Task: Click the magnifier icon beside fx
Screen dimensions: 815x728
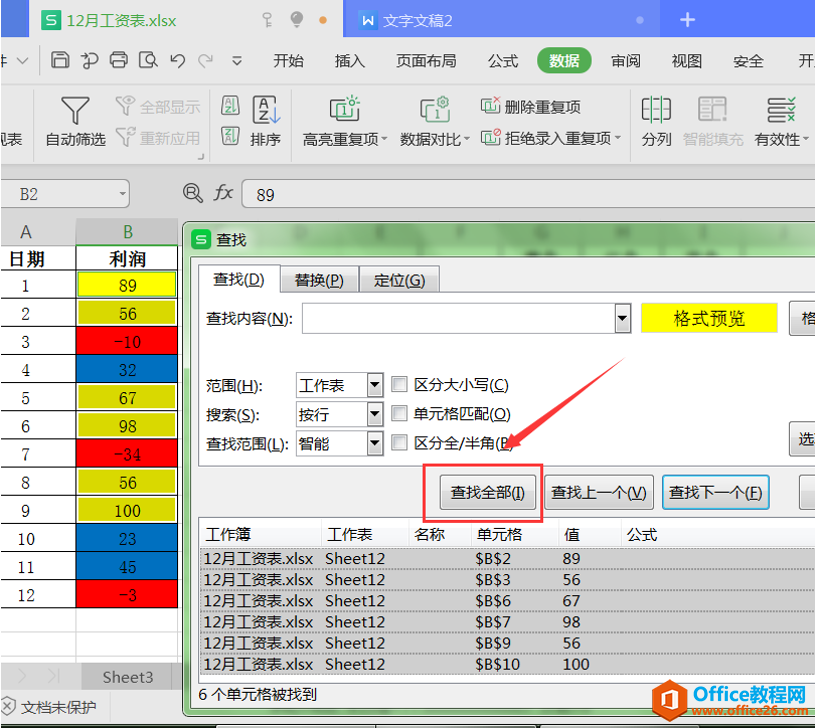Action: [x=193, y=193]
